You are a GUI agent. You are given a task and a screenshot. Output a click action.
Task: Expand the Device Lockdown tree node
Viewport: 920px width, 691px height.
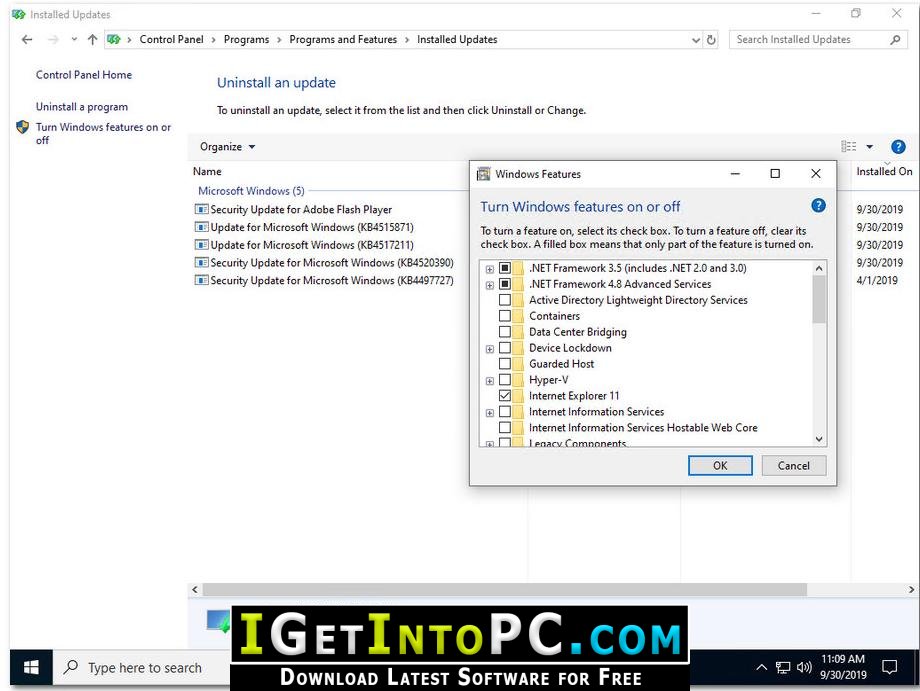[x=489, y=349]
